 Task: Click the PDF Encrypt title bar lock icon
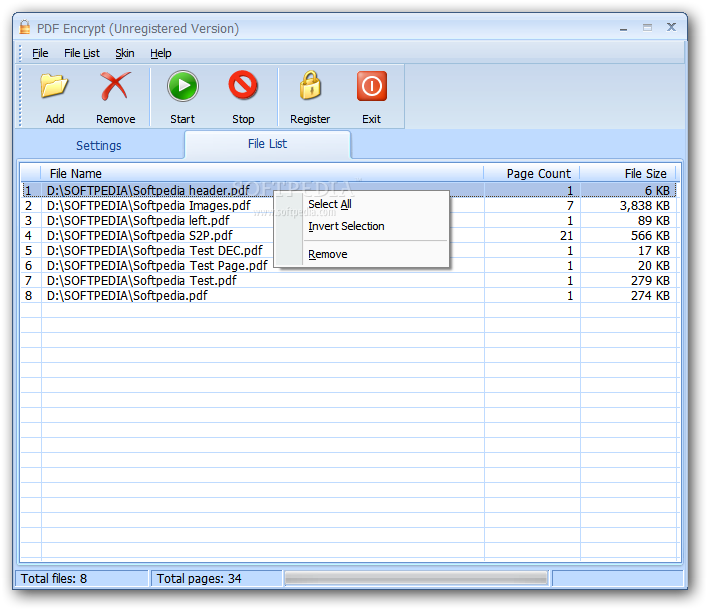25,28
